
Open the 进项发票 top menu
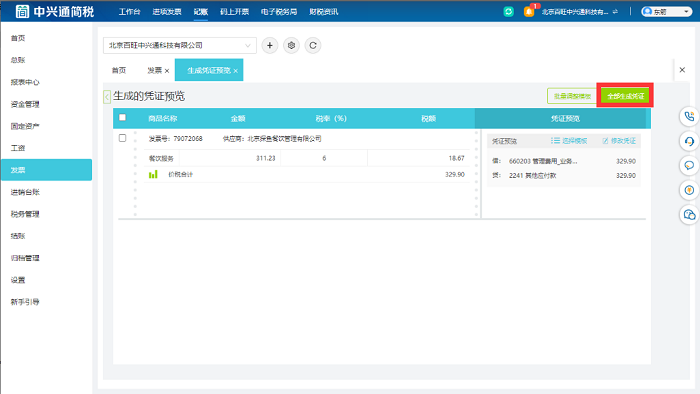(x=167, y=12)
